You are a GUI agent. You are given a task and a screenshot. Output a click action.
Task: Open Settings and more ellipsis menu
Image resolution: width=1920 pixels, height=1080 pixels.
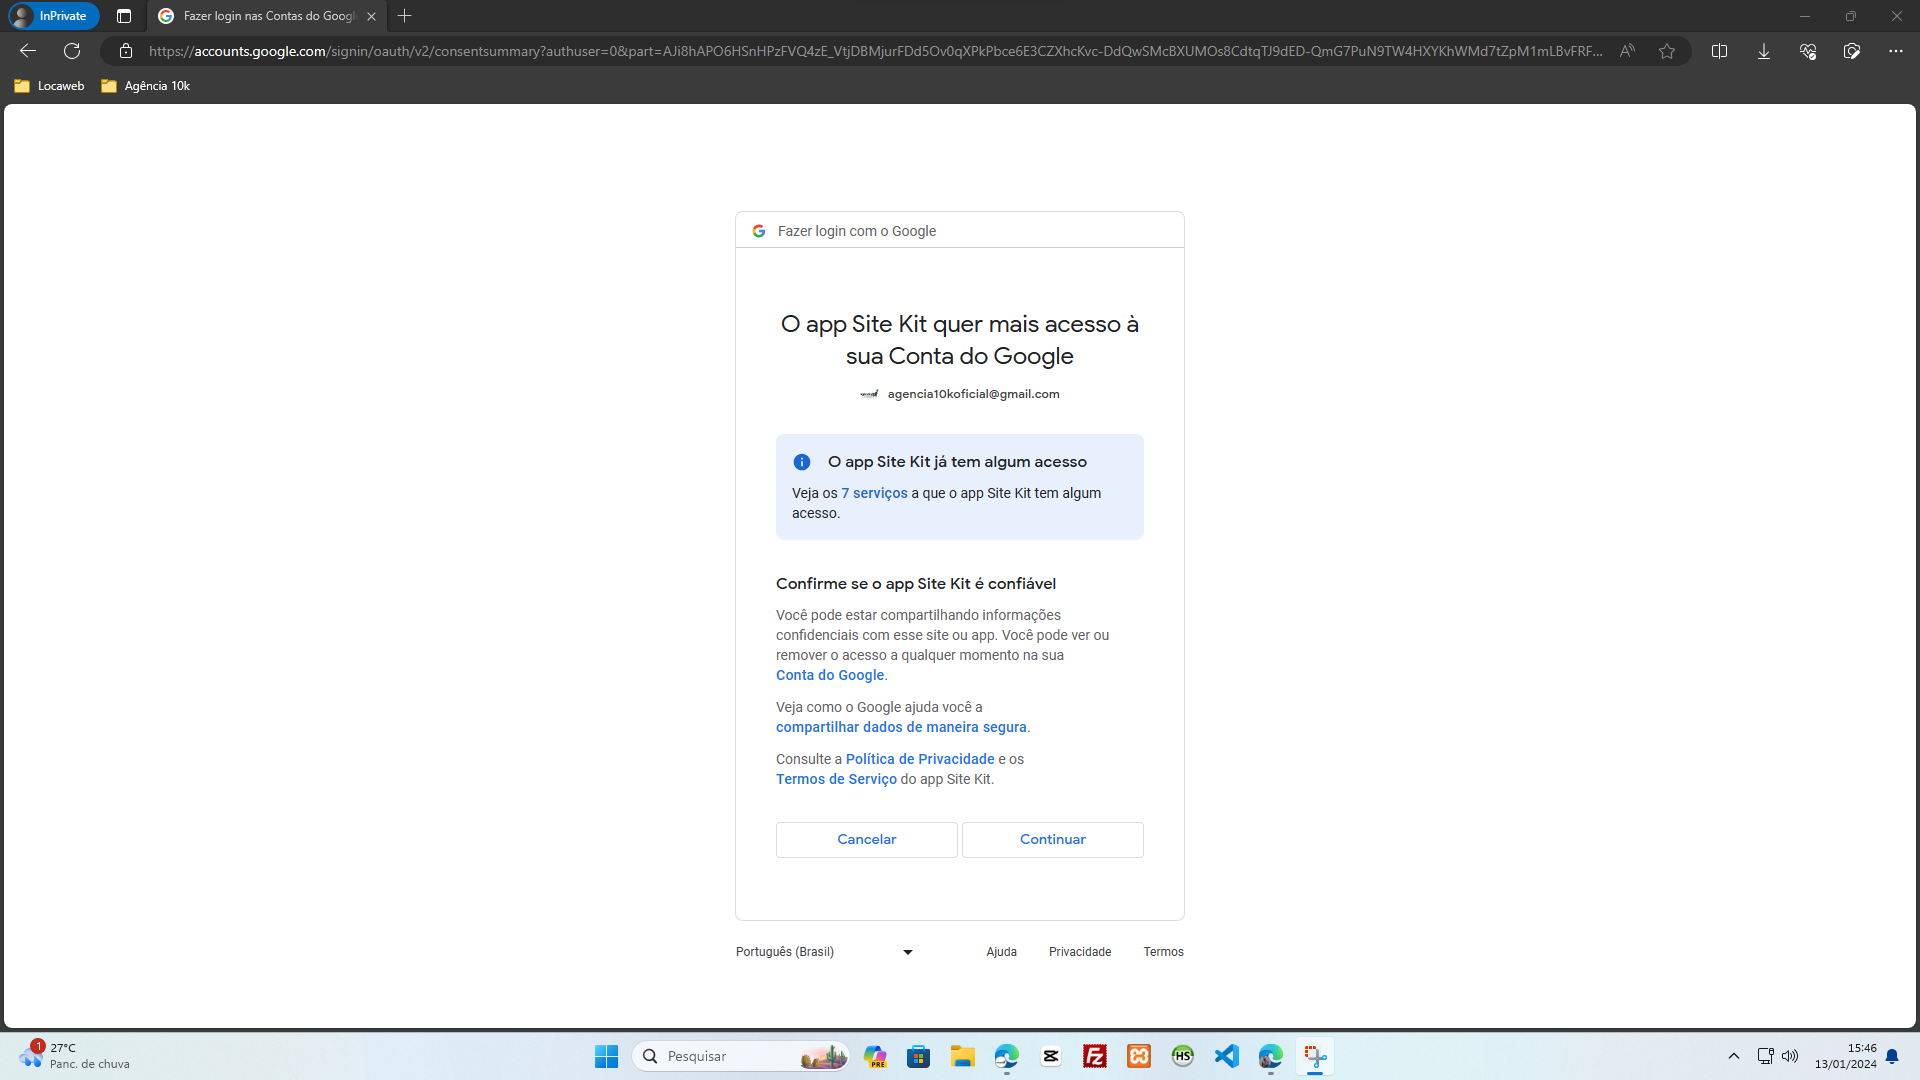(x=1896, y=51)
